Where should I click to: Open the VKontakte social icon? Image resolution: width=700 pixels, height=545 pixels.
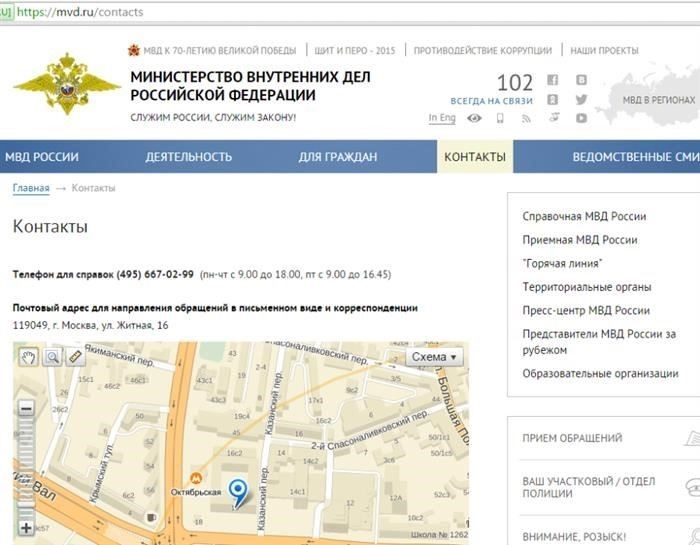[581, 80]
